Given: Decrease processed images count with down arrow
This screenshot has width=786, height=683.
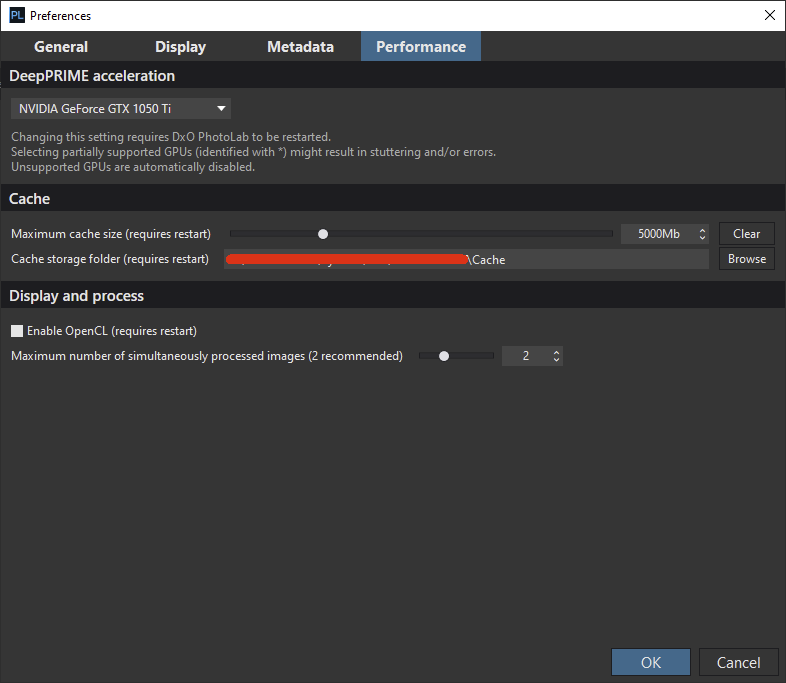Looking at the screenshot, I should click(x=556, y=360).
